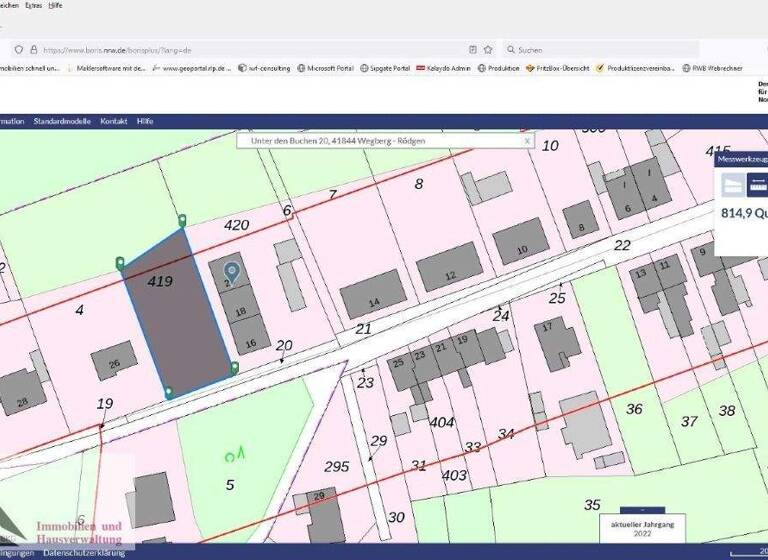Viewport: 768px width, 560px height.
Task: Open the Sipgate Portal bookmark
Action: click(x=387, y=68)
